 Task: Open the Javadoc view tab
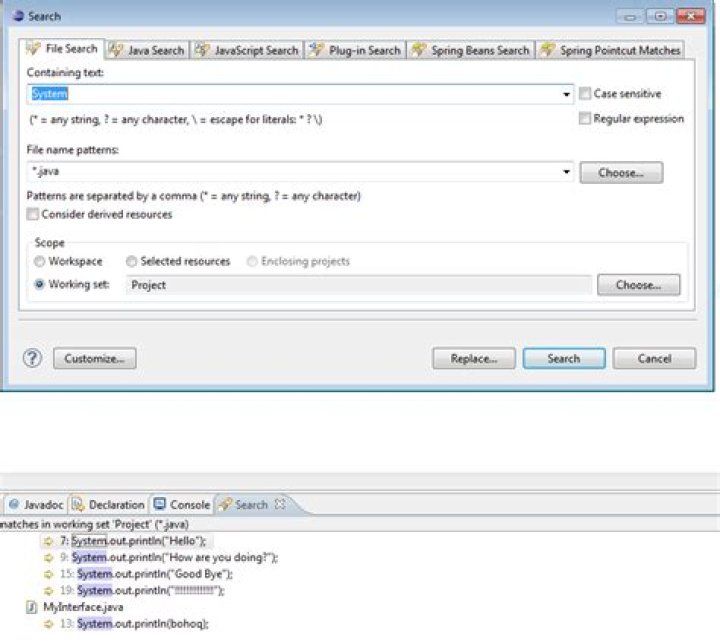pos(36,505)
